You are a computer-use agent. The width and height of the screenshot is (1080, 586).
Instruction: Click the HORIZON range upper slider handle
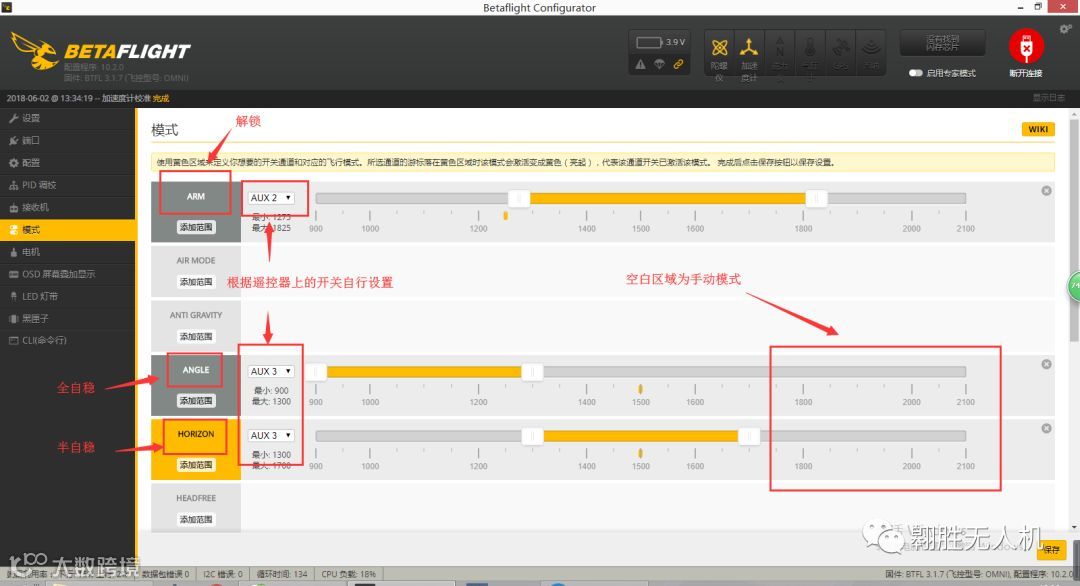[x=749, y=436]
